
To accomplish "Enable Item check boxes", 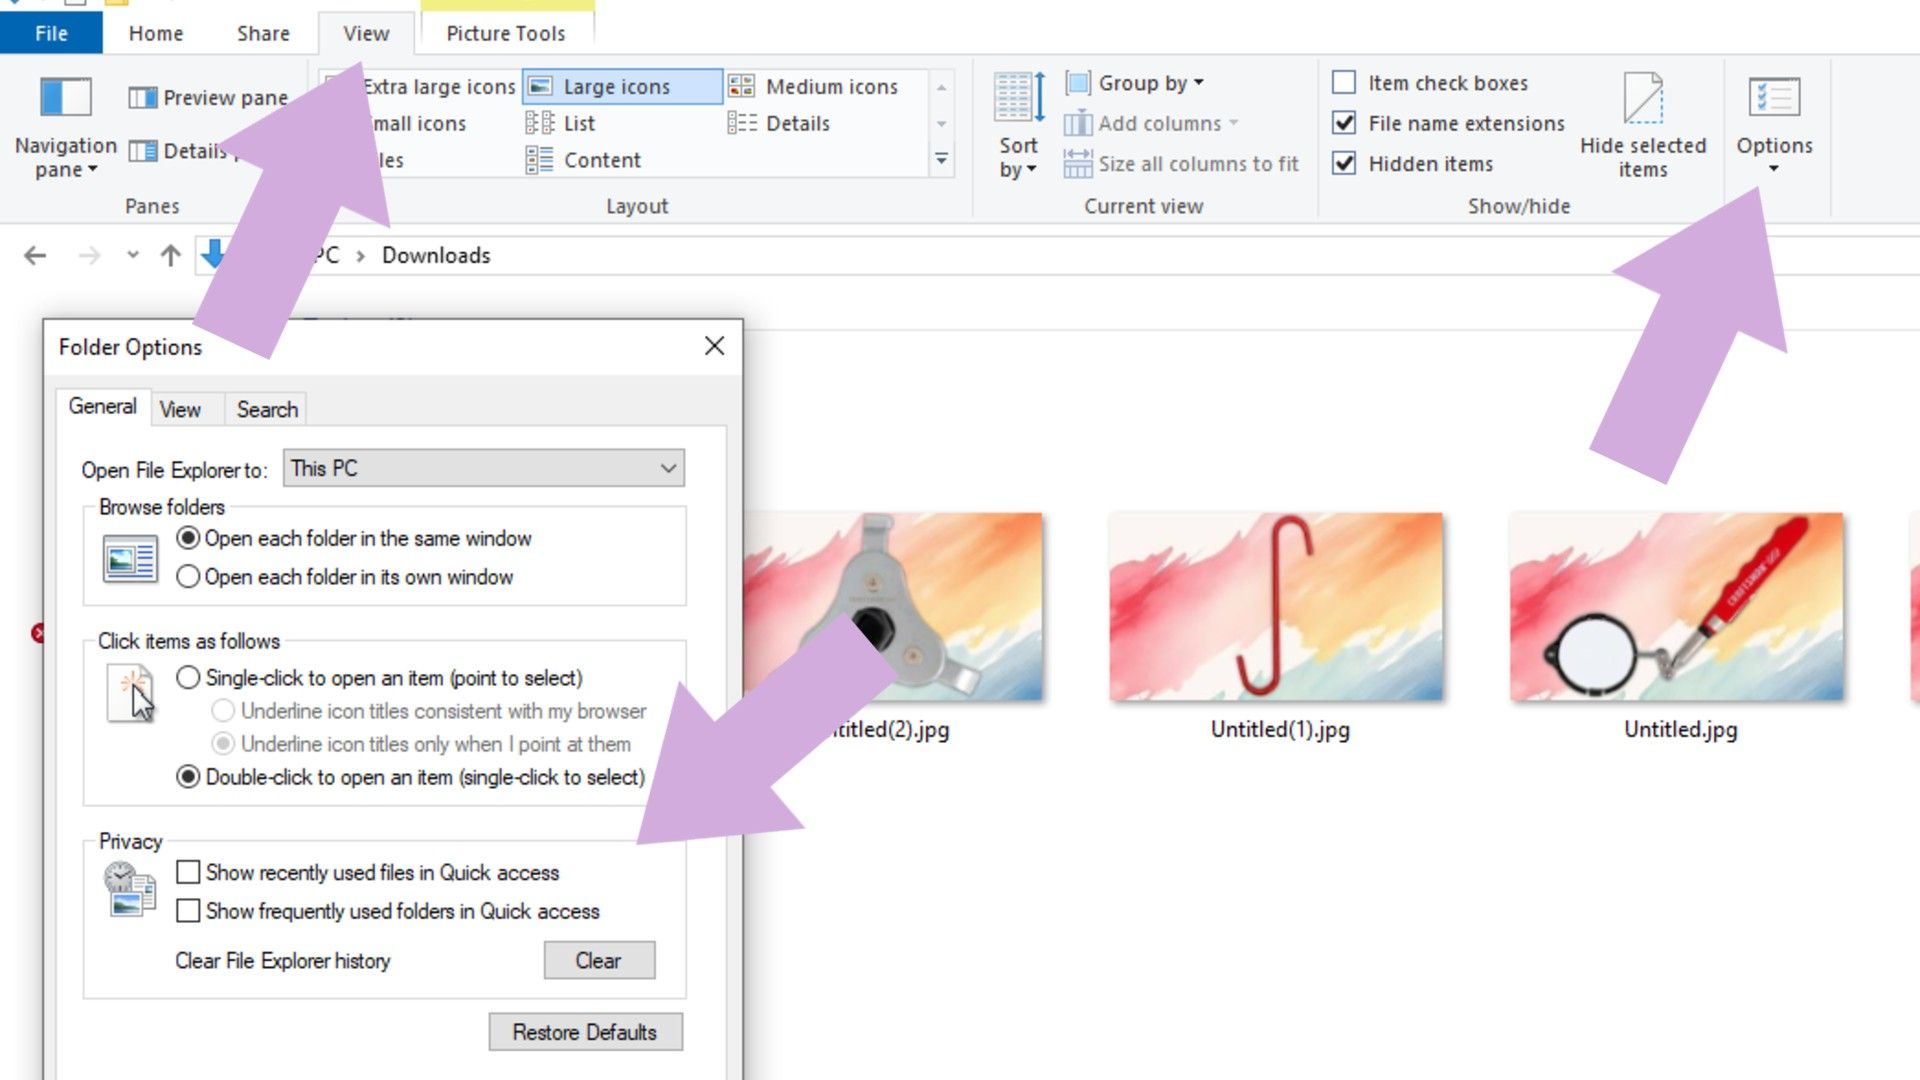I will pyautogui.click(x=1344, y=82).
